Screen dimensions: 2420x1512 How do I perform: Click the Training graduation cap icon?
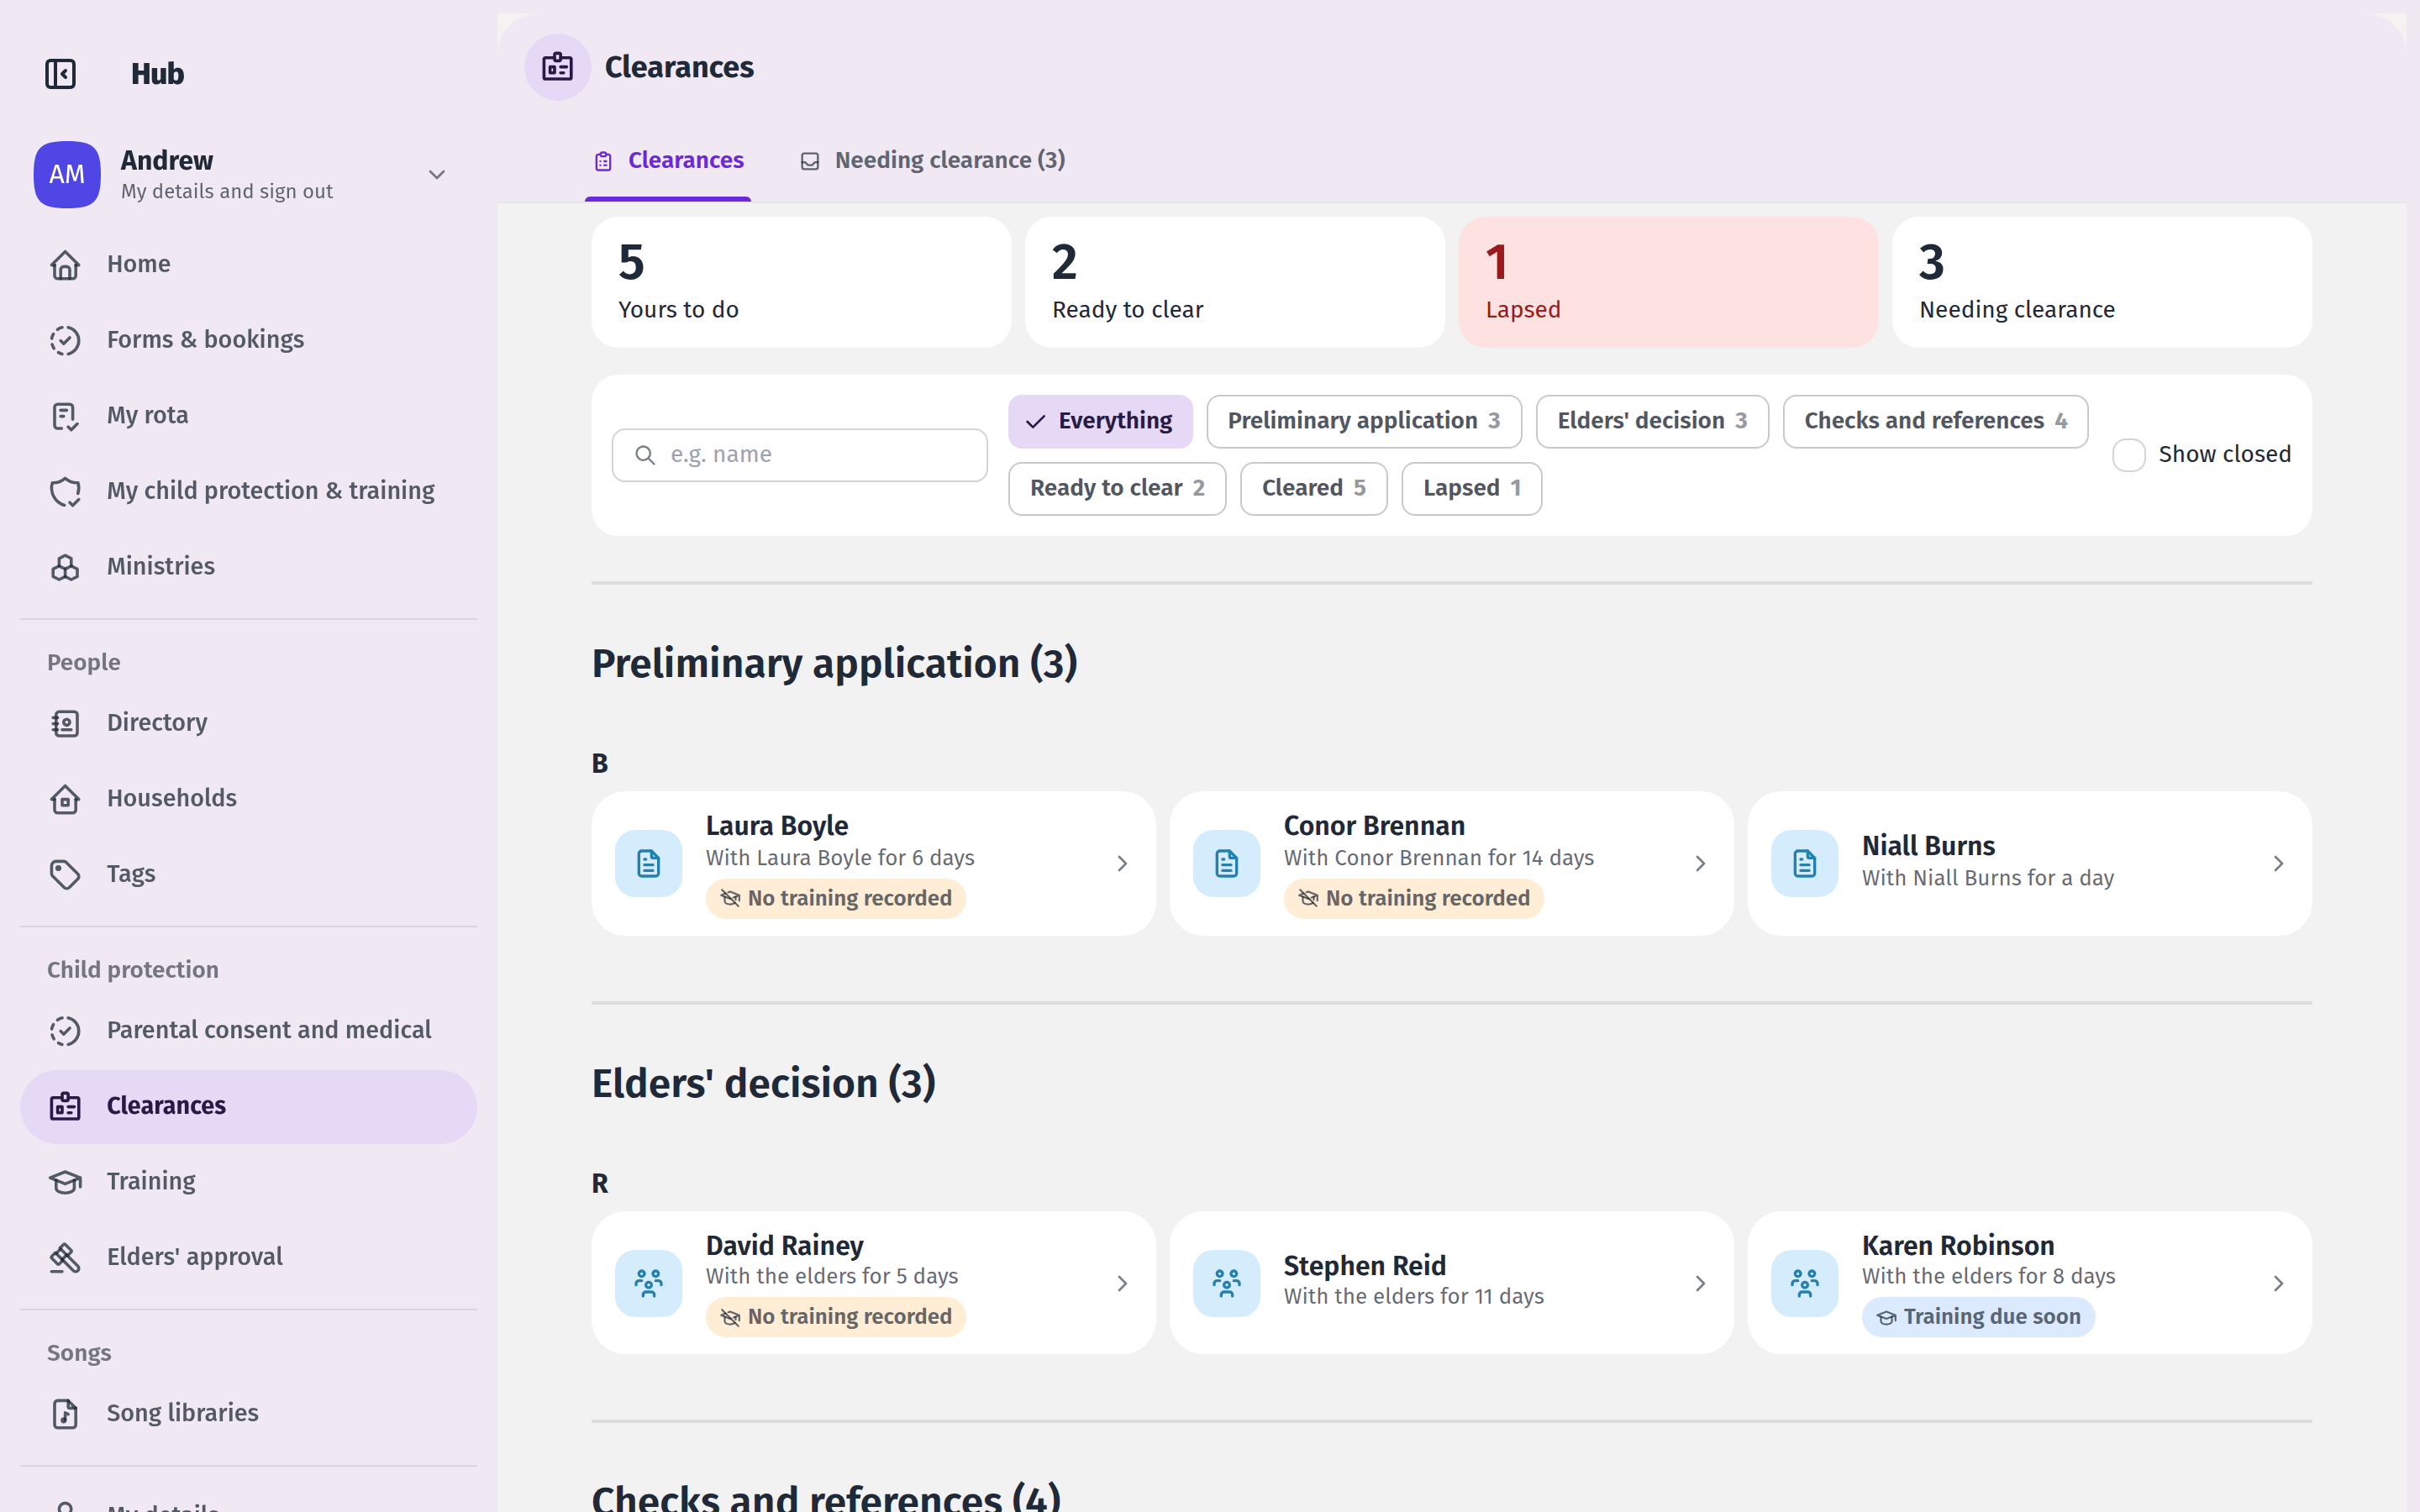click(65, 1182)
